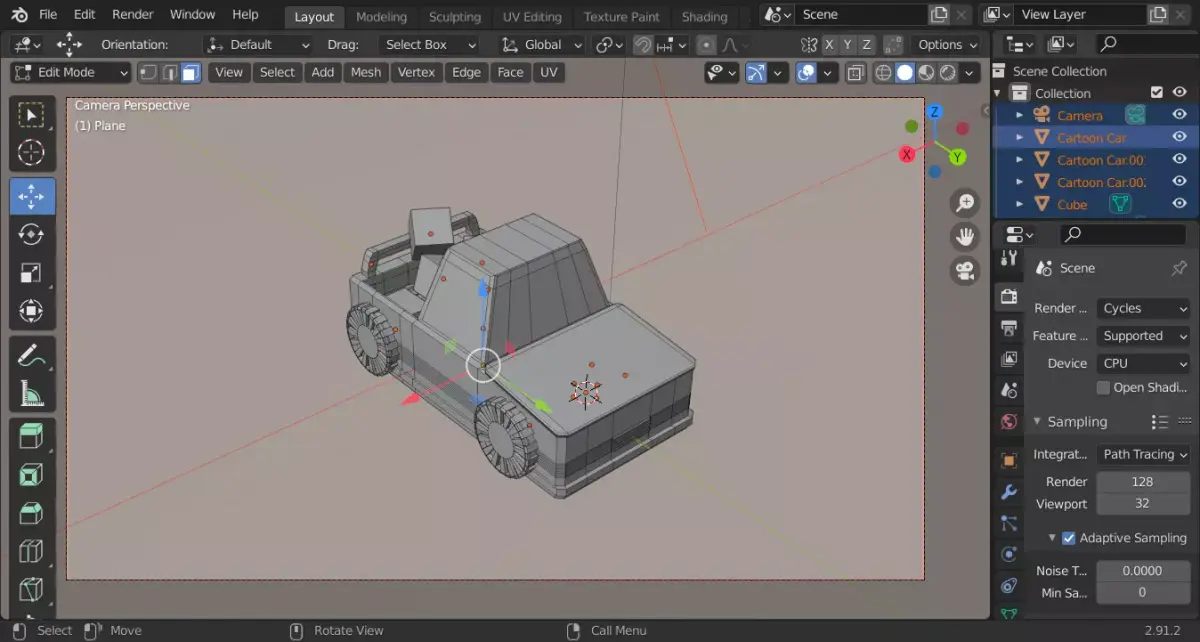
Task: Open the File menu
Action: tap(48, 15)
